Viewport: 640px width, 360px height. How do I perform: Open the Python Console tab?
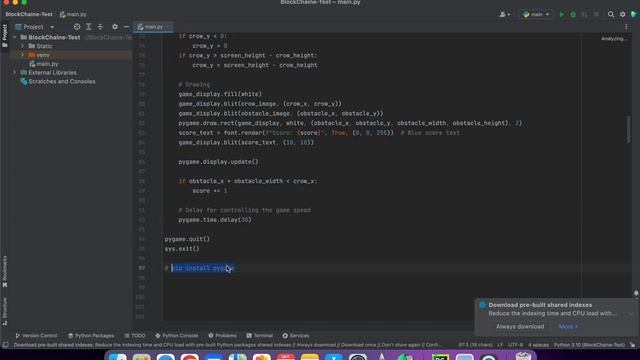click(176, 336)
